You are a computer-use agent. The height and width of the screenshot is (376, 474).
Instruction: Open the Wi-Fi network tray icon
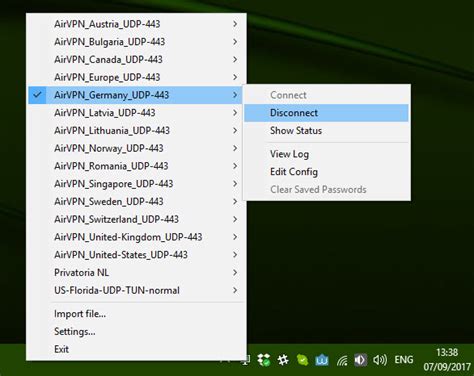coord(342,360)
